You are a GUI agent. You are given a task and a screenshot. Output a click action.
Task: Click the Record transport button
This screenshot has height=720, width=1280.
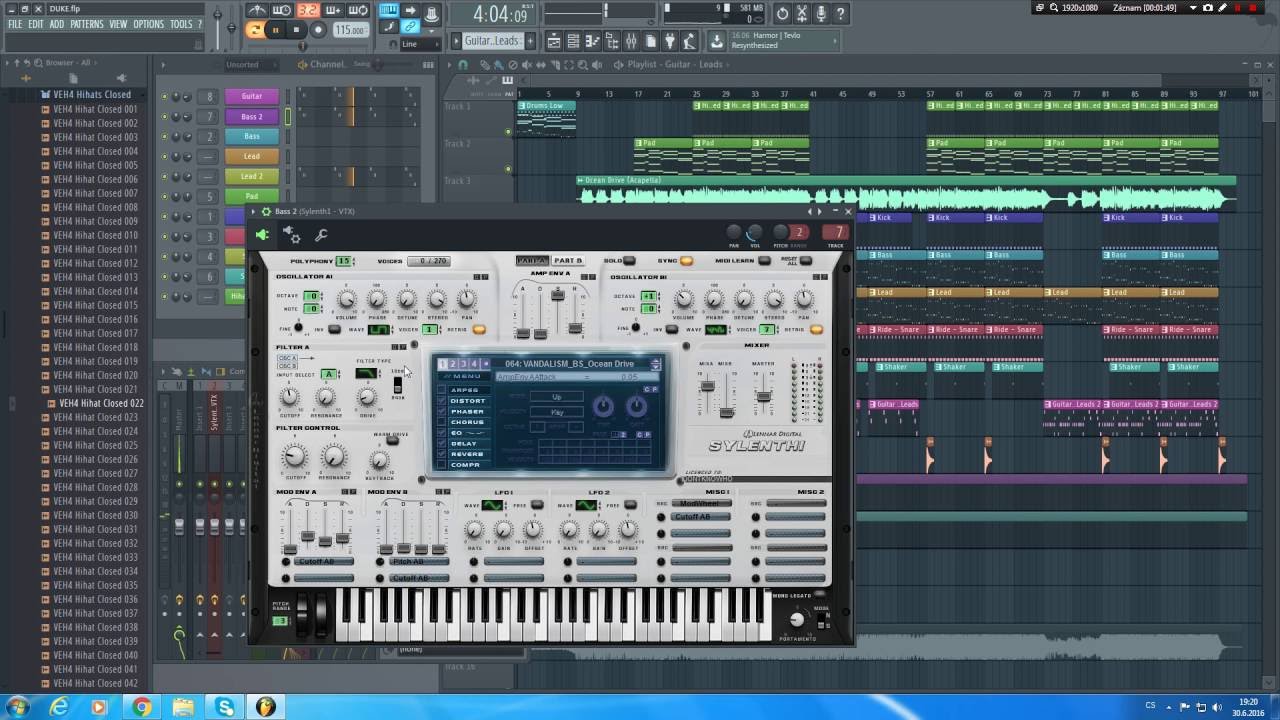[x=318, y=30]
